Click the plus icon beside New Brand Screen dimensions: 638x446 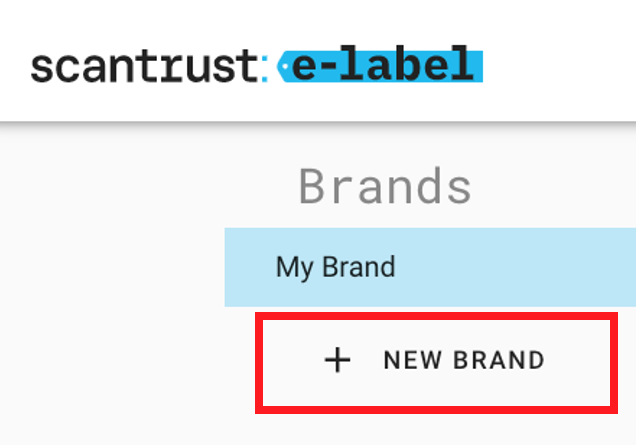click(x=338, y=361)
